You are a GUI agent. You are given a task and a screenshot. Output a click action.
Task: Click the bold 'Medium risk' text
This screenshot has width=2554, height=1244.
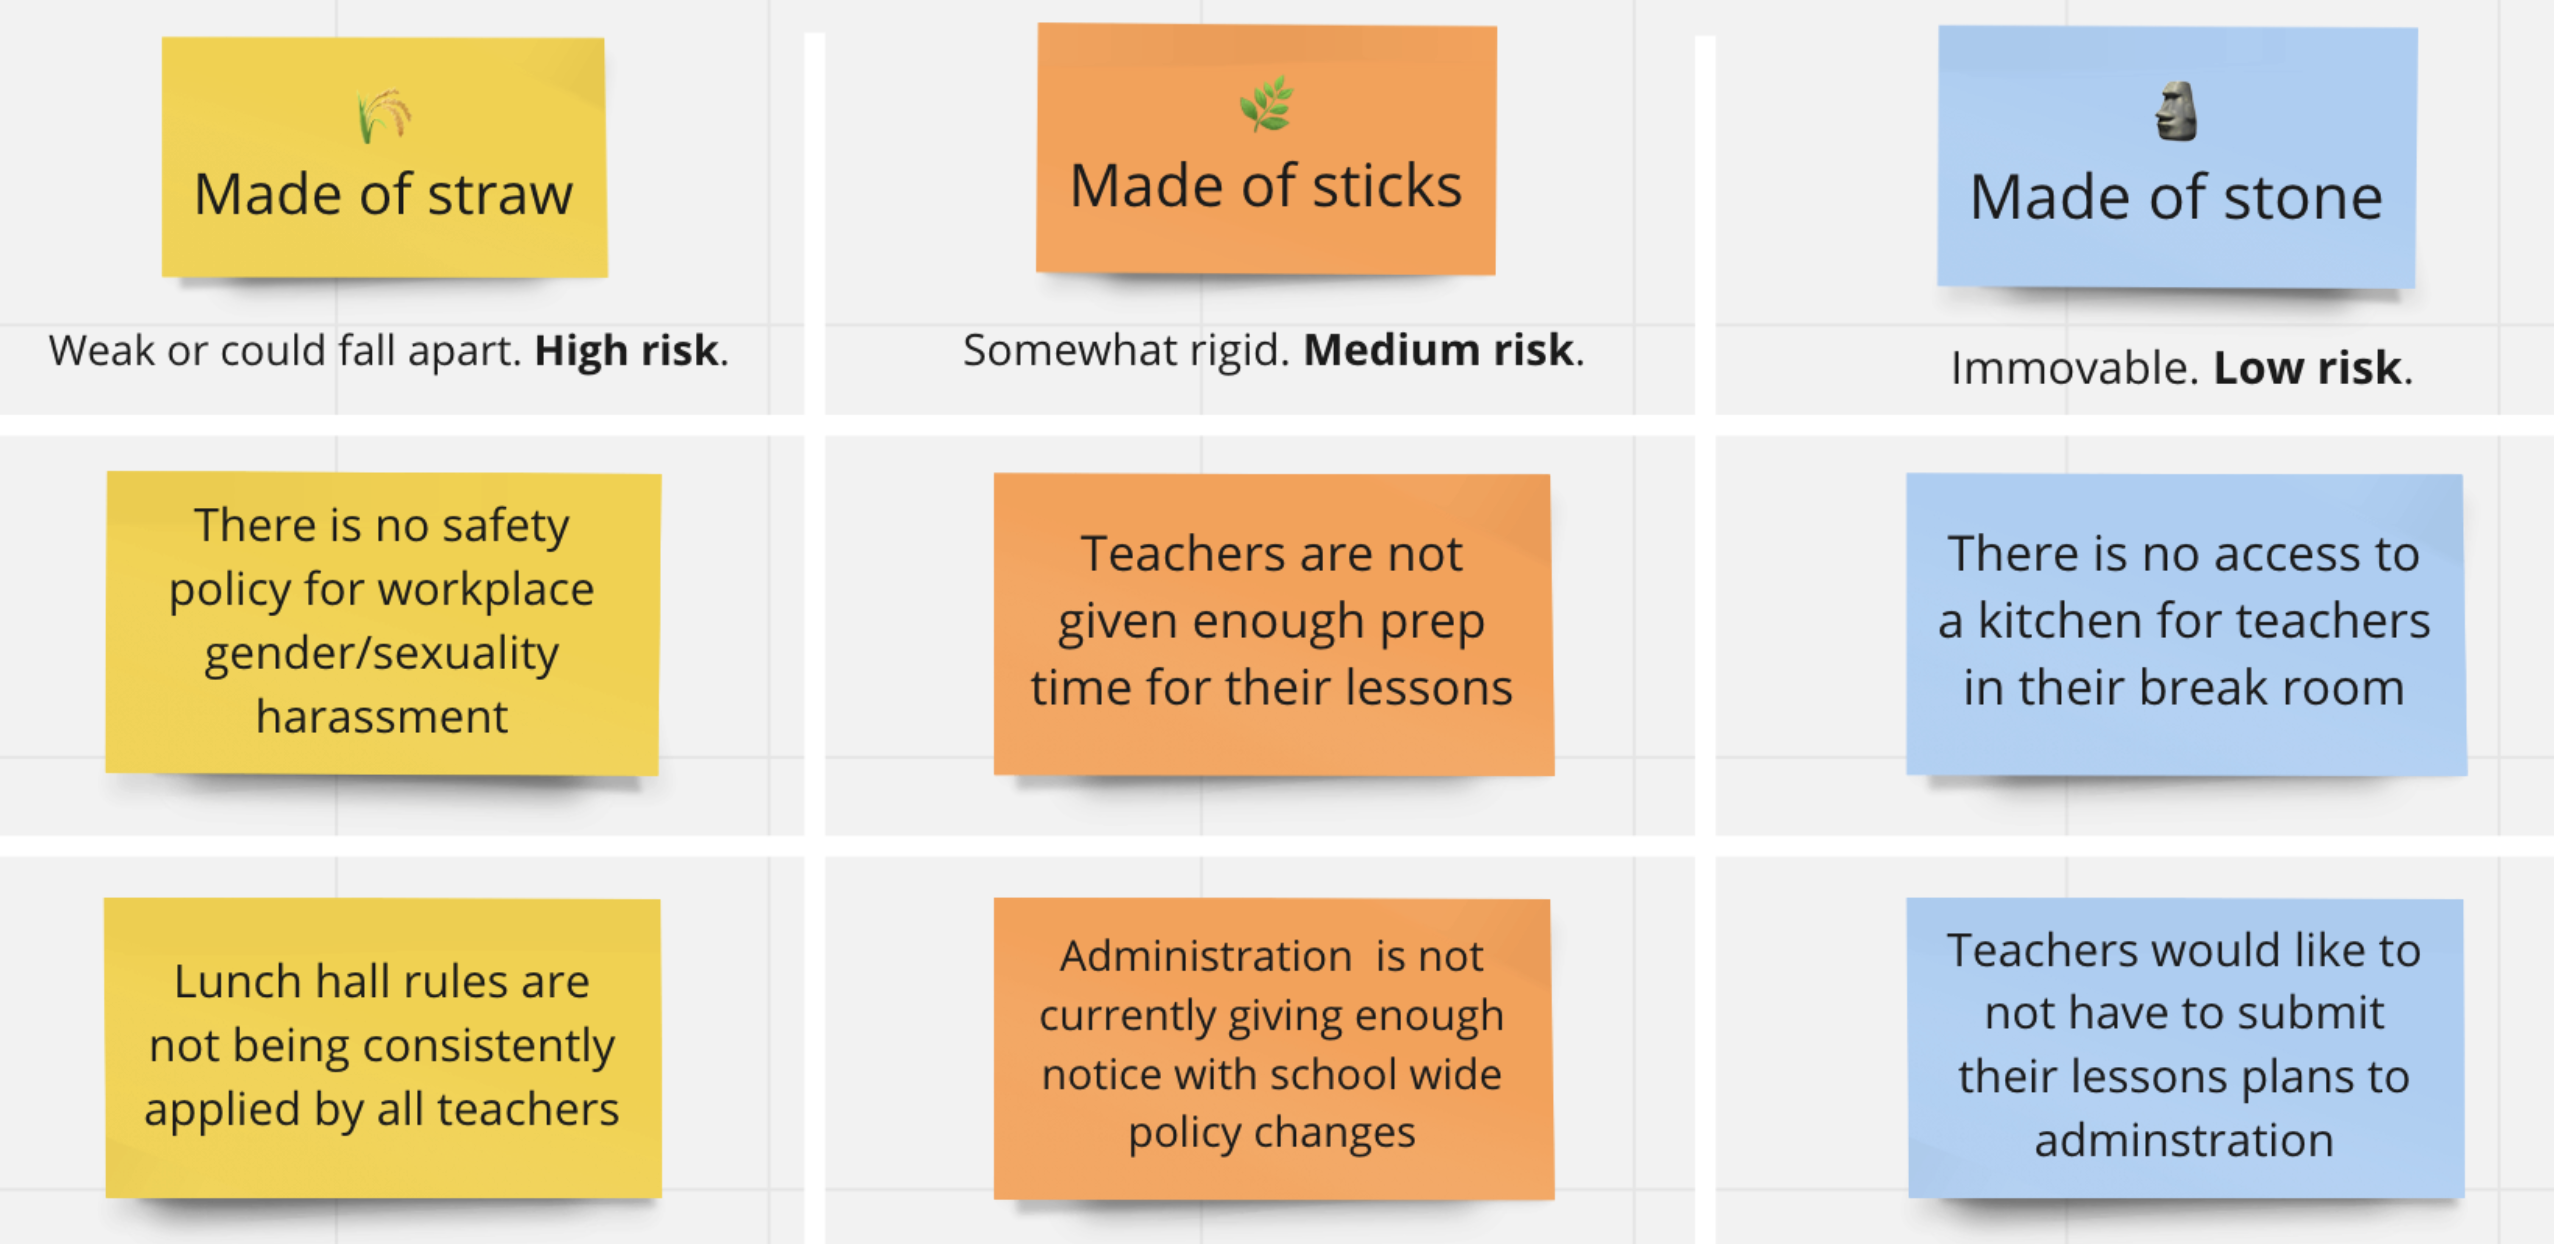[x=1439, y=350]
